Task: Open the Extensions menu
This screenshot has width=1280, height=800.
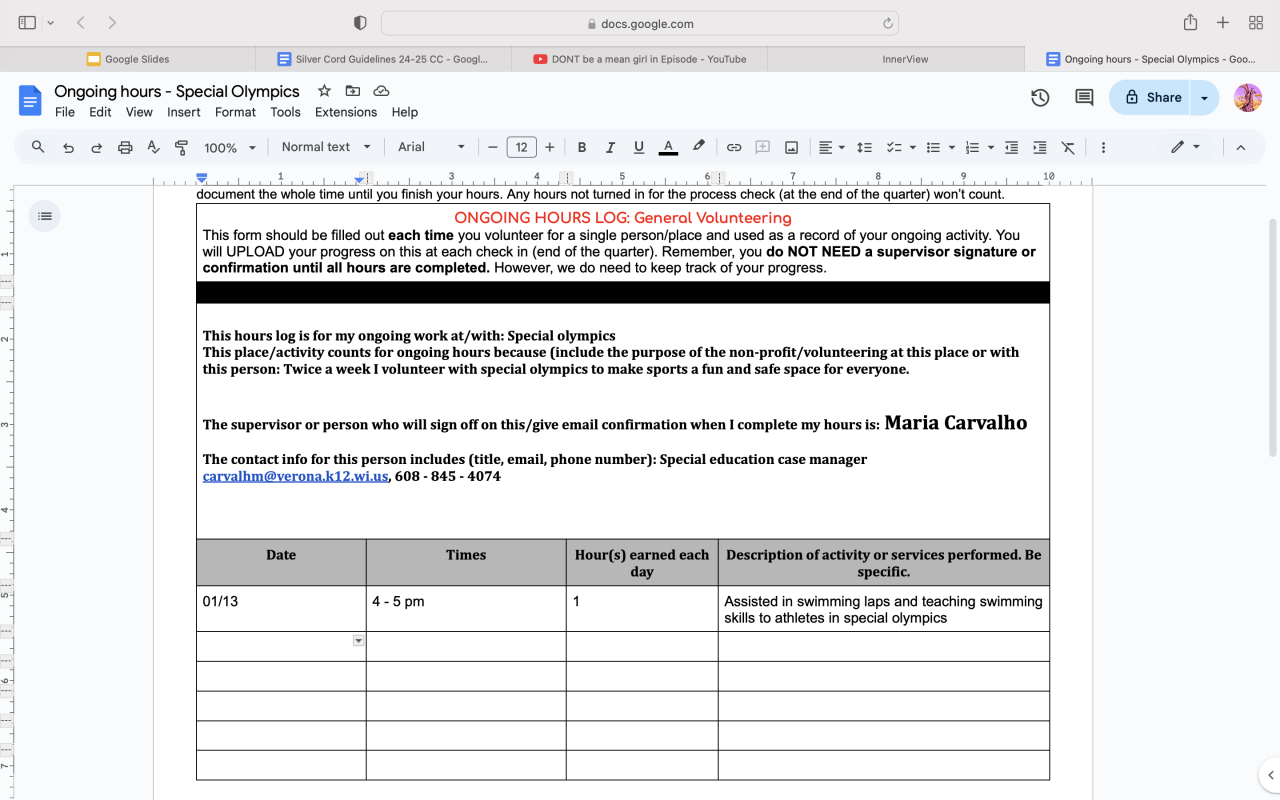Action: 346,112
